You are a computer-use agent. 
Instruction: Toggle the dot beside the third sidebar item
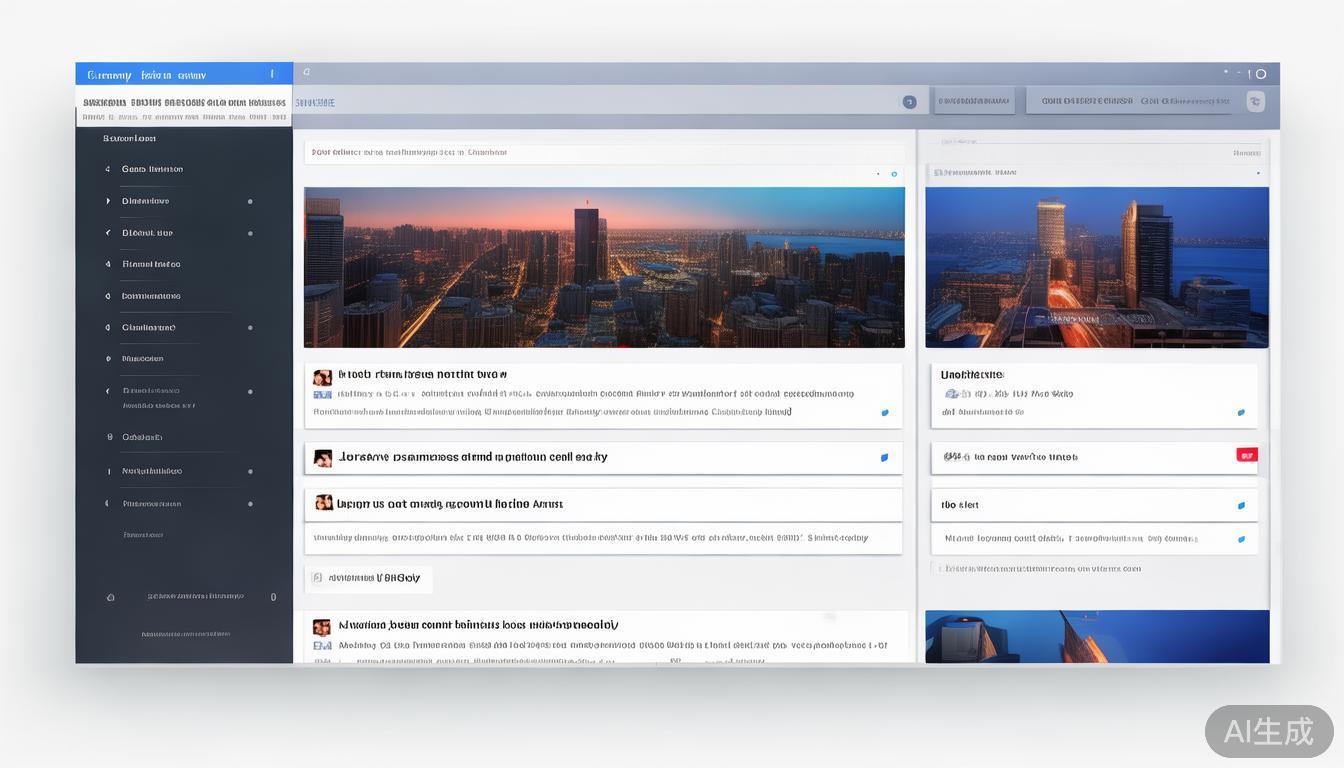click(x=250, y=233)
